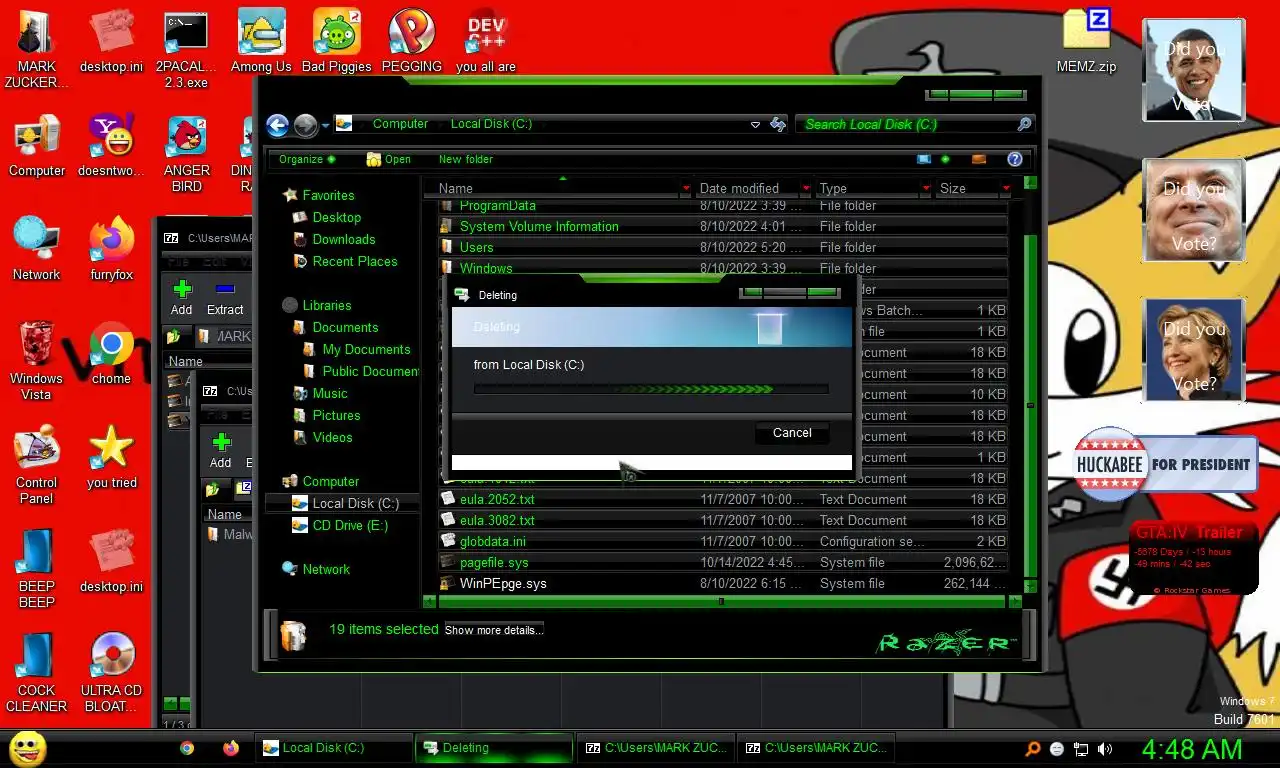Open the Computer desktop icon
This screenshot has height=768, width=1280.
tap(37, 145)
